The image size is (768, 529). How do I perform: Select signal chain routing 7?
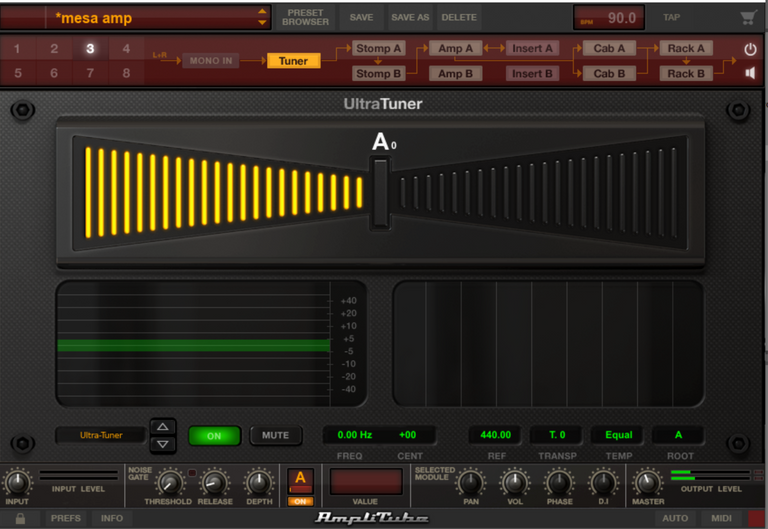[x=90, y=73]
